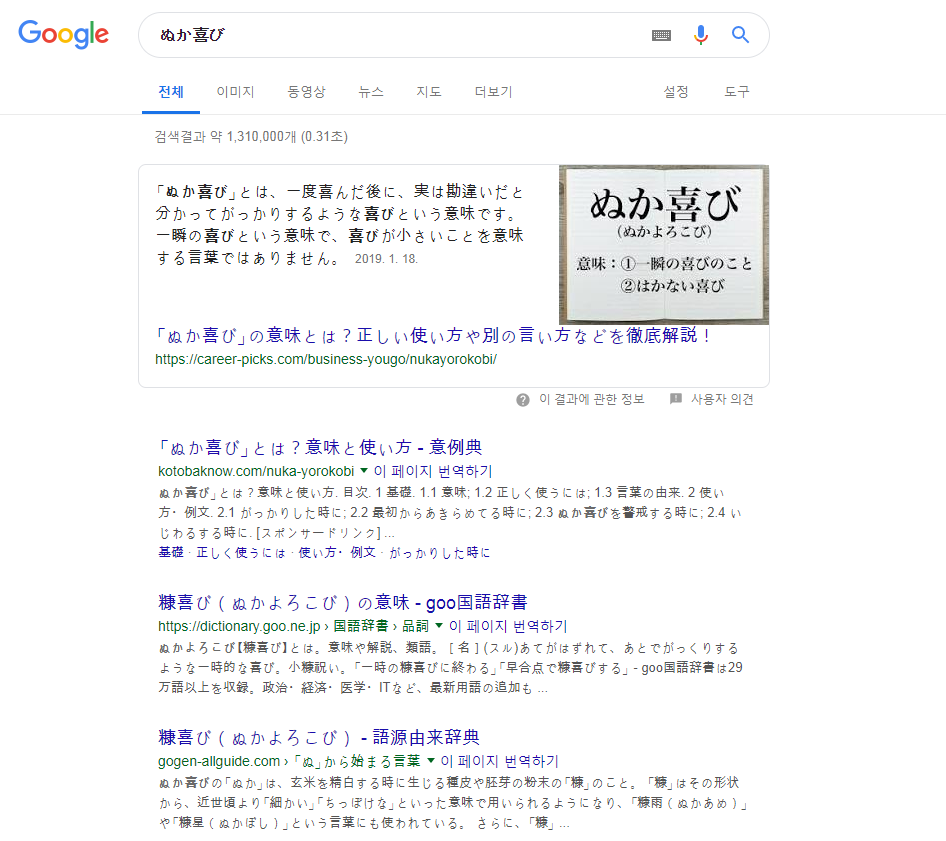Screen dimensions: 946x841
Task: Click the 基礎 sitelink
Action: (171, 552)
